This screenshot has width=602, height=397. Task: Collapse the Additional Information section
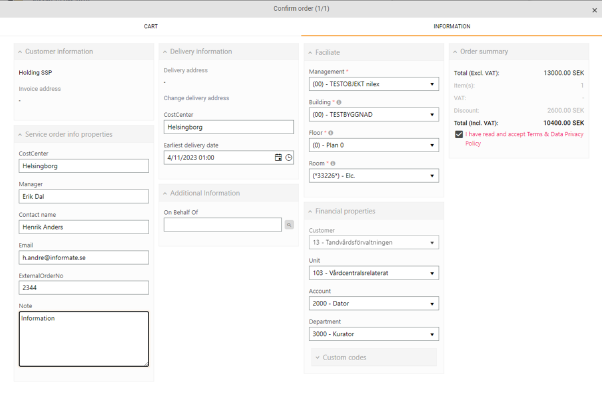[x=228, y=193]
